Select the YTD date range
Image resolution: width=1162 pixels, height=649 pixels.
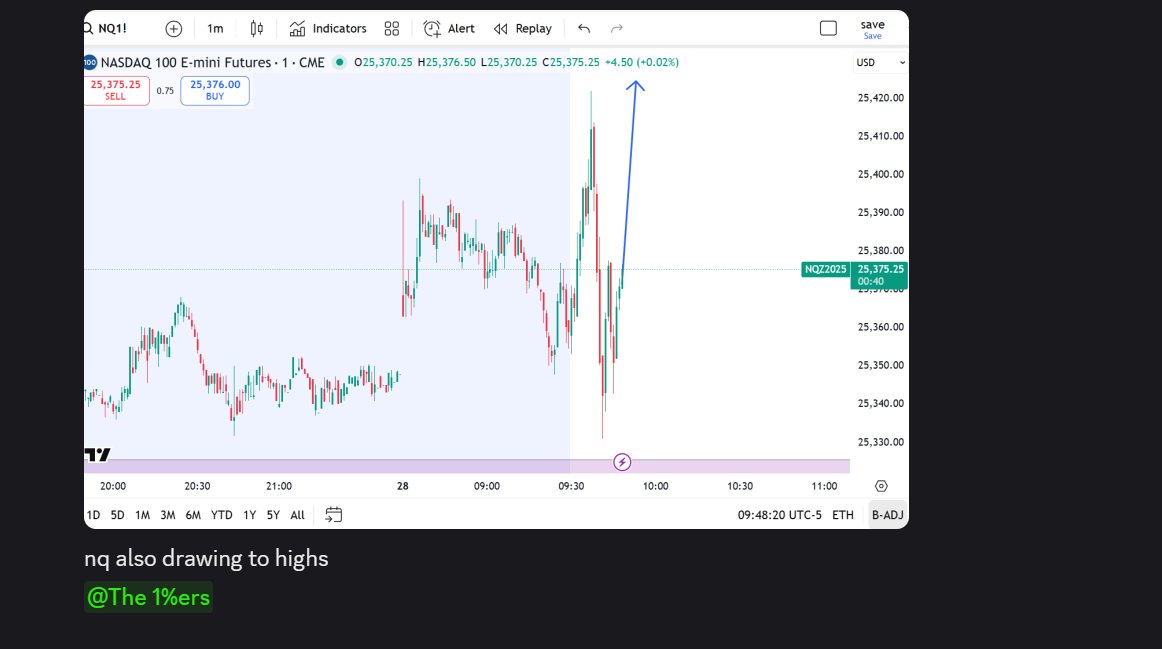coord(222,515)
